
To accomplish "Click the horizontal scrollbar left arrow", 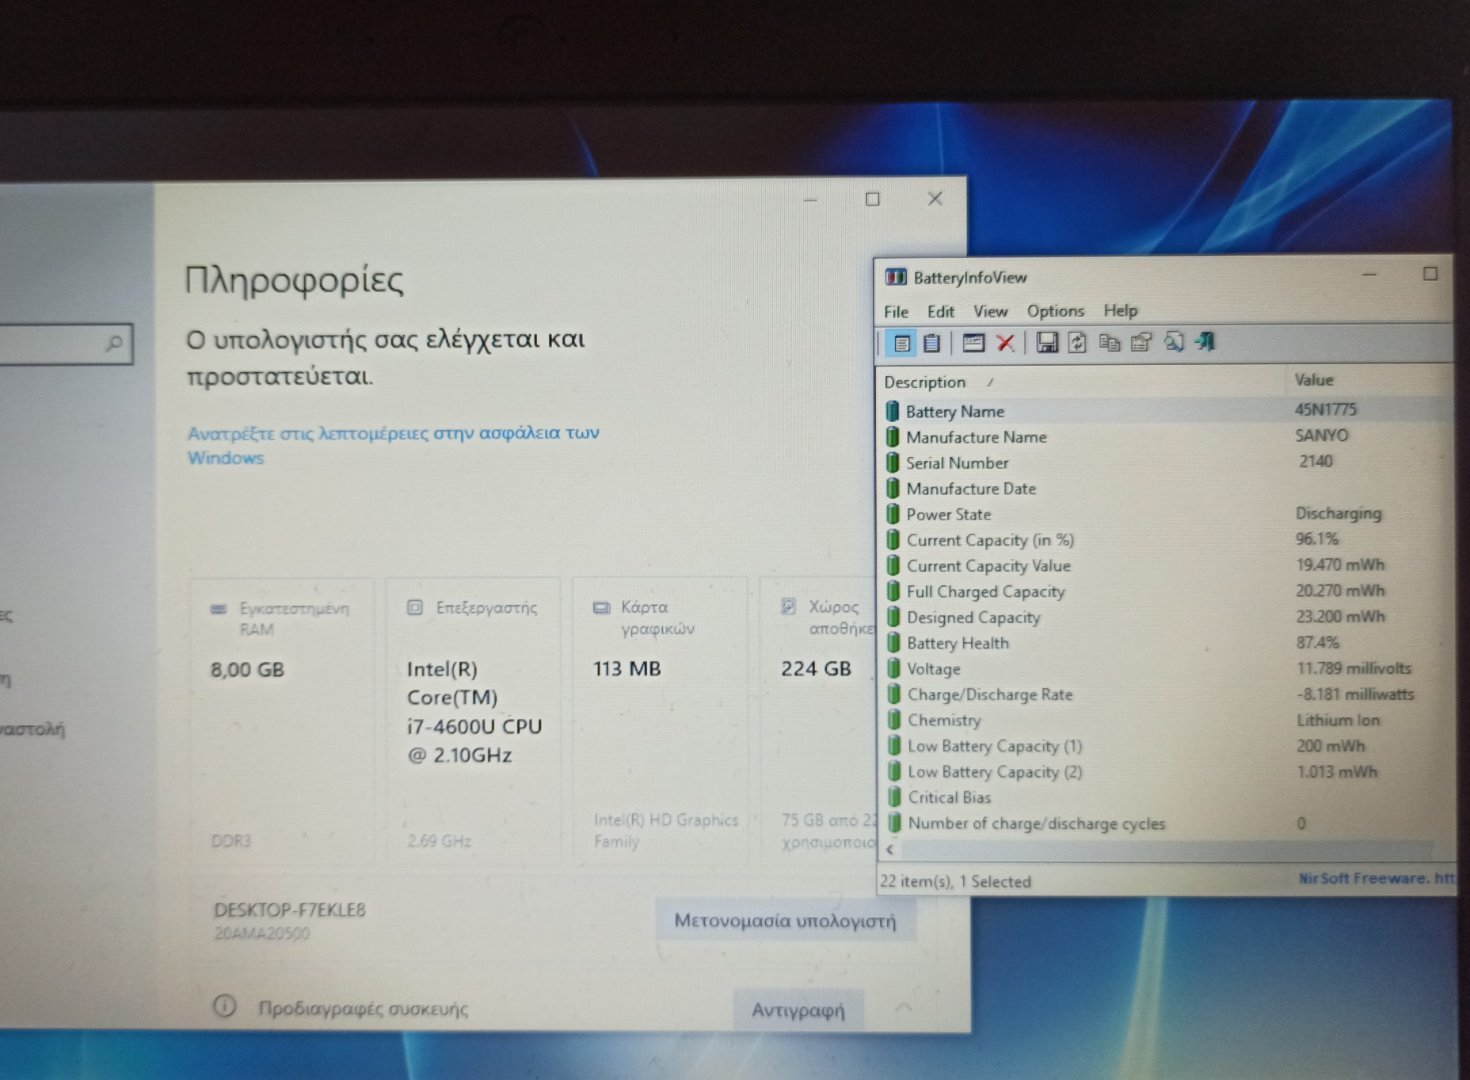I will point(889,850).
